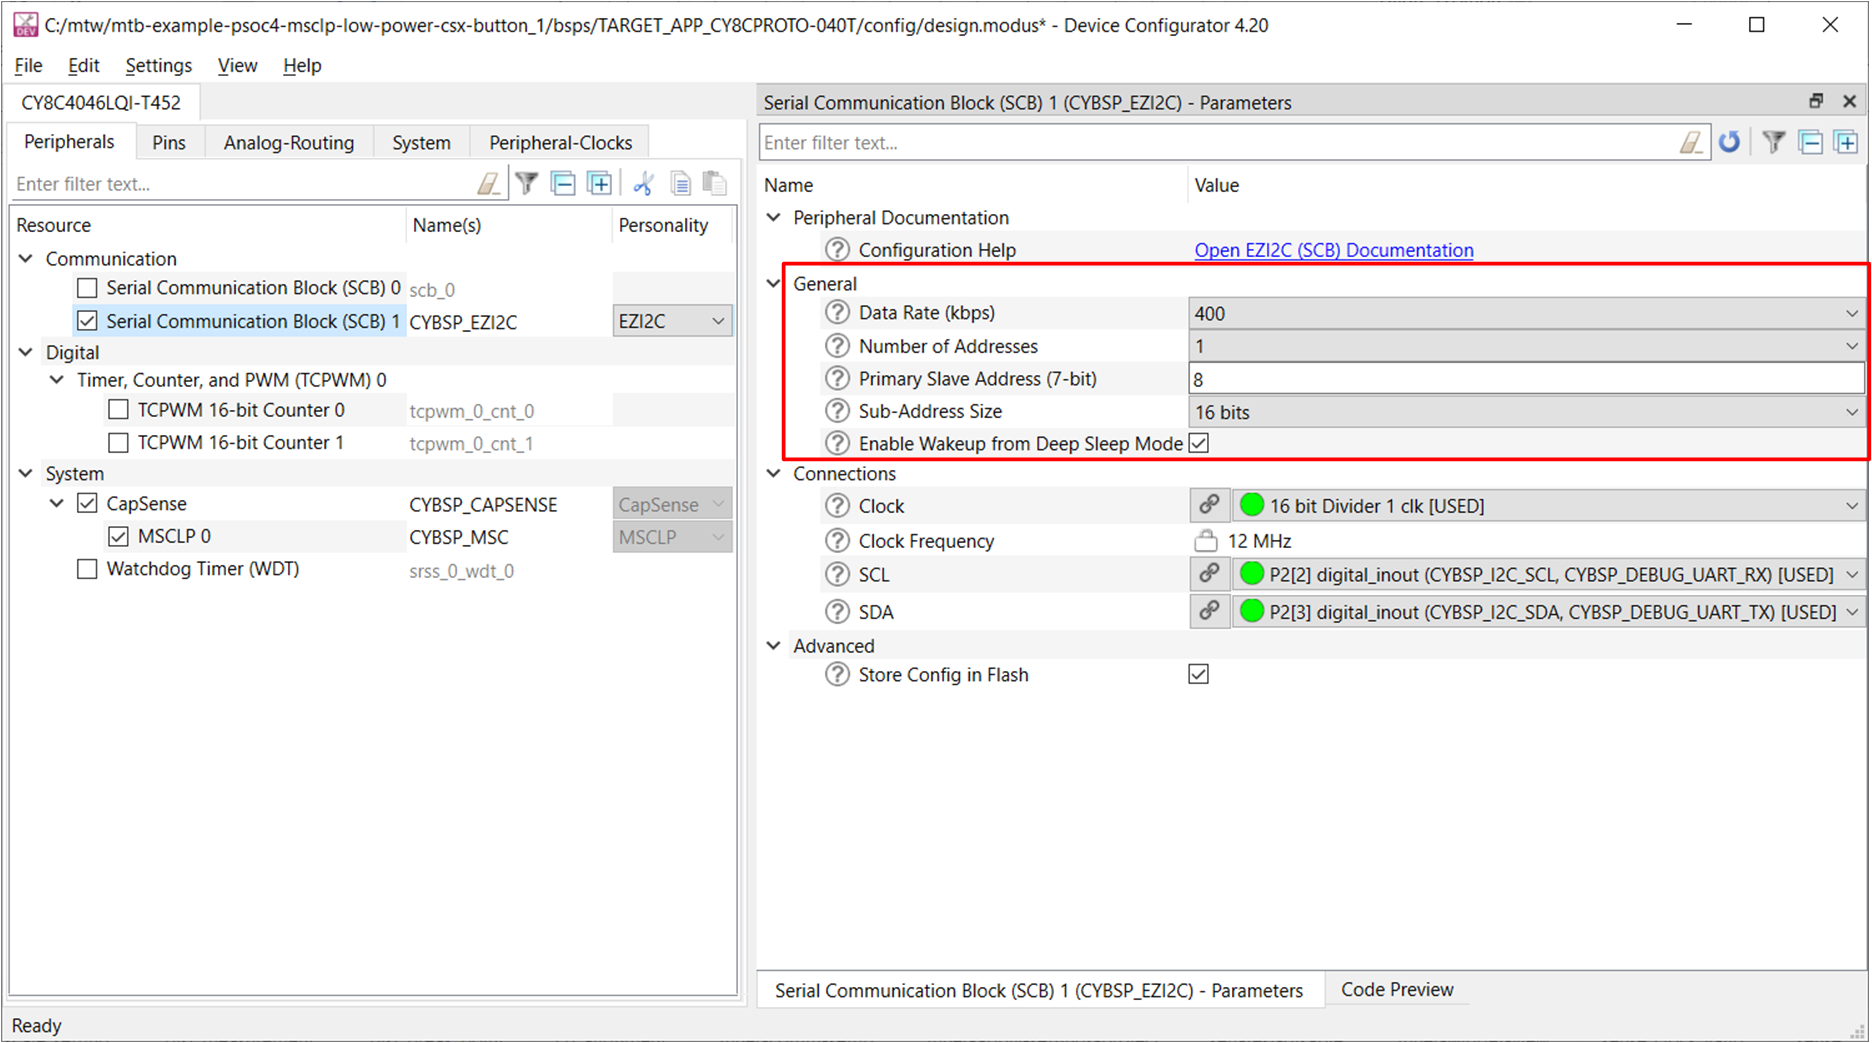1872x1043 pixels.
Task: Expand all parameter groups icon
Action: [1846, 142]
